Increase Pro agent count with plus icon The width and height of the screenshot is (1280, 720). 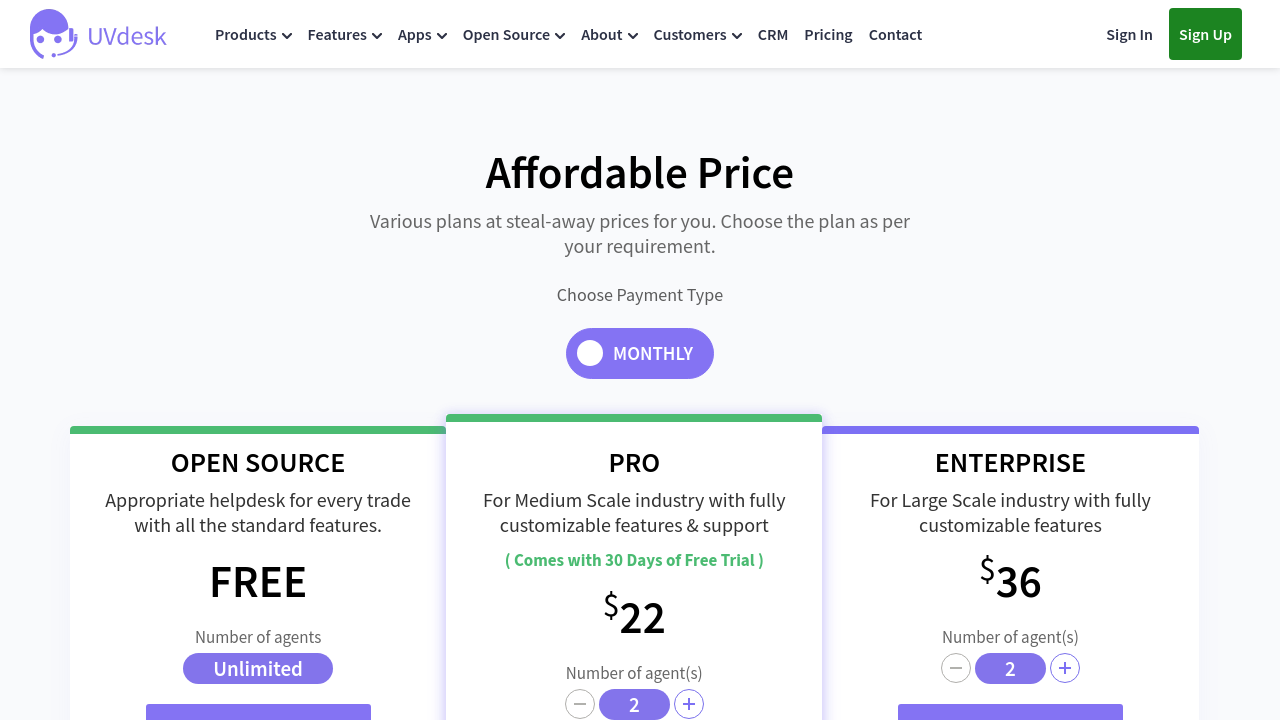689,704
